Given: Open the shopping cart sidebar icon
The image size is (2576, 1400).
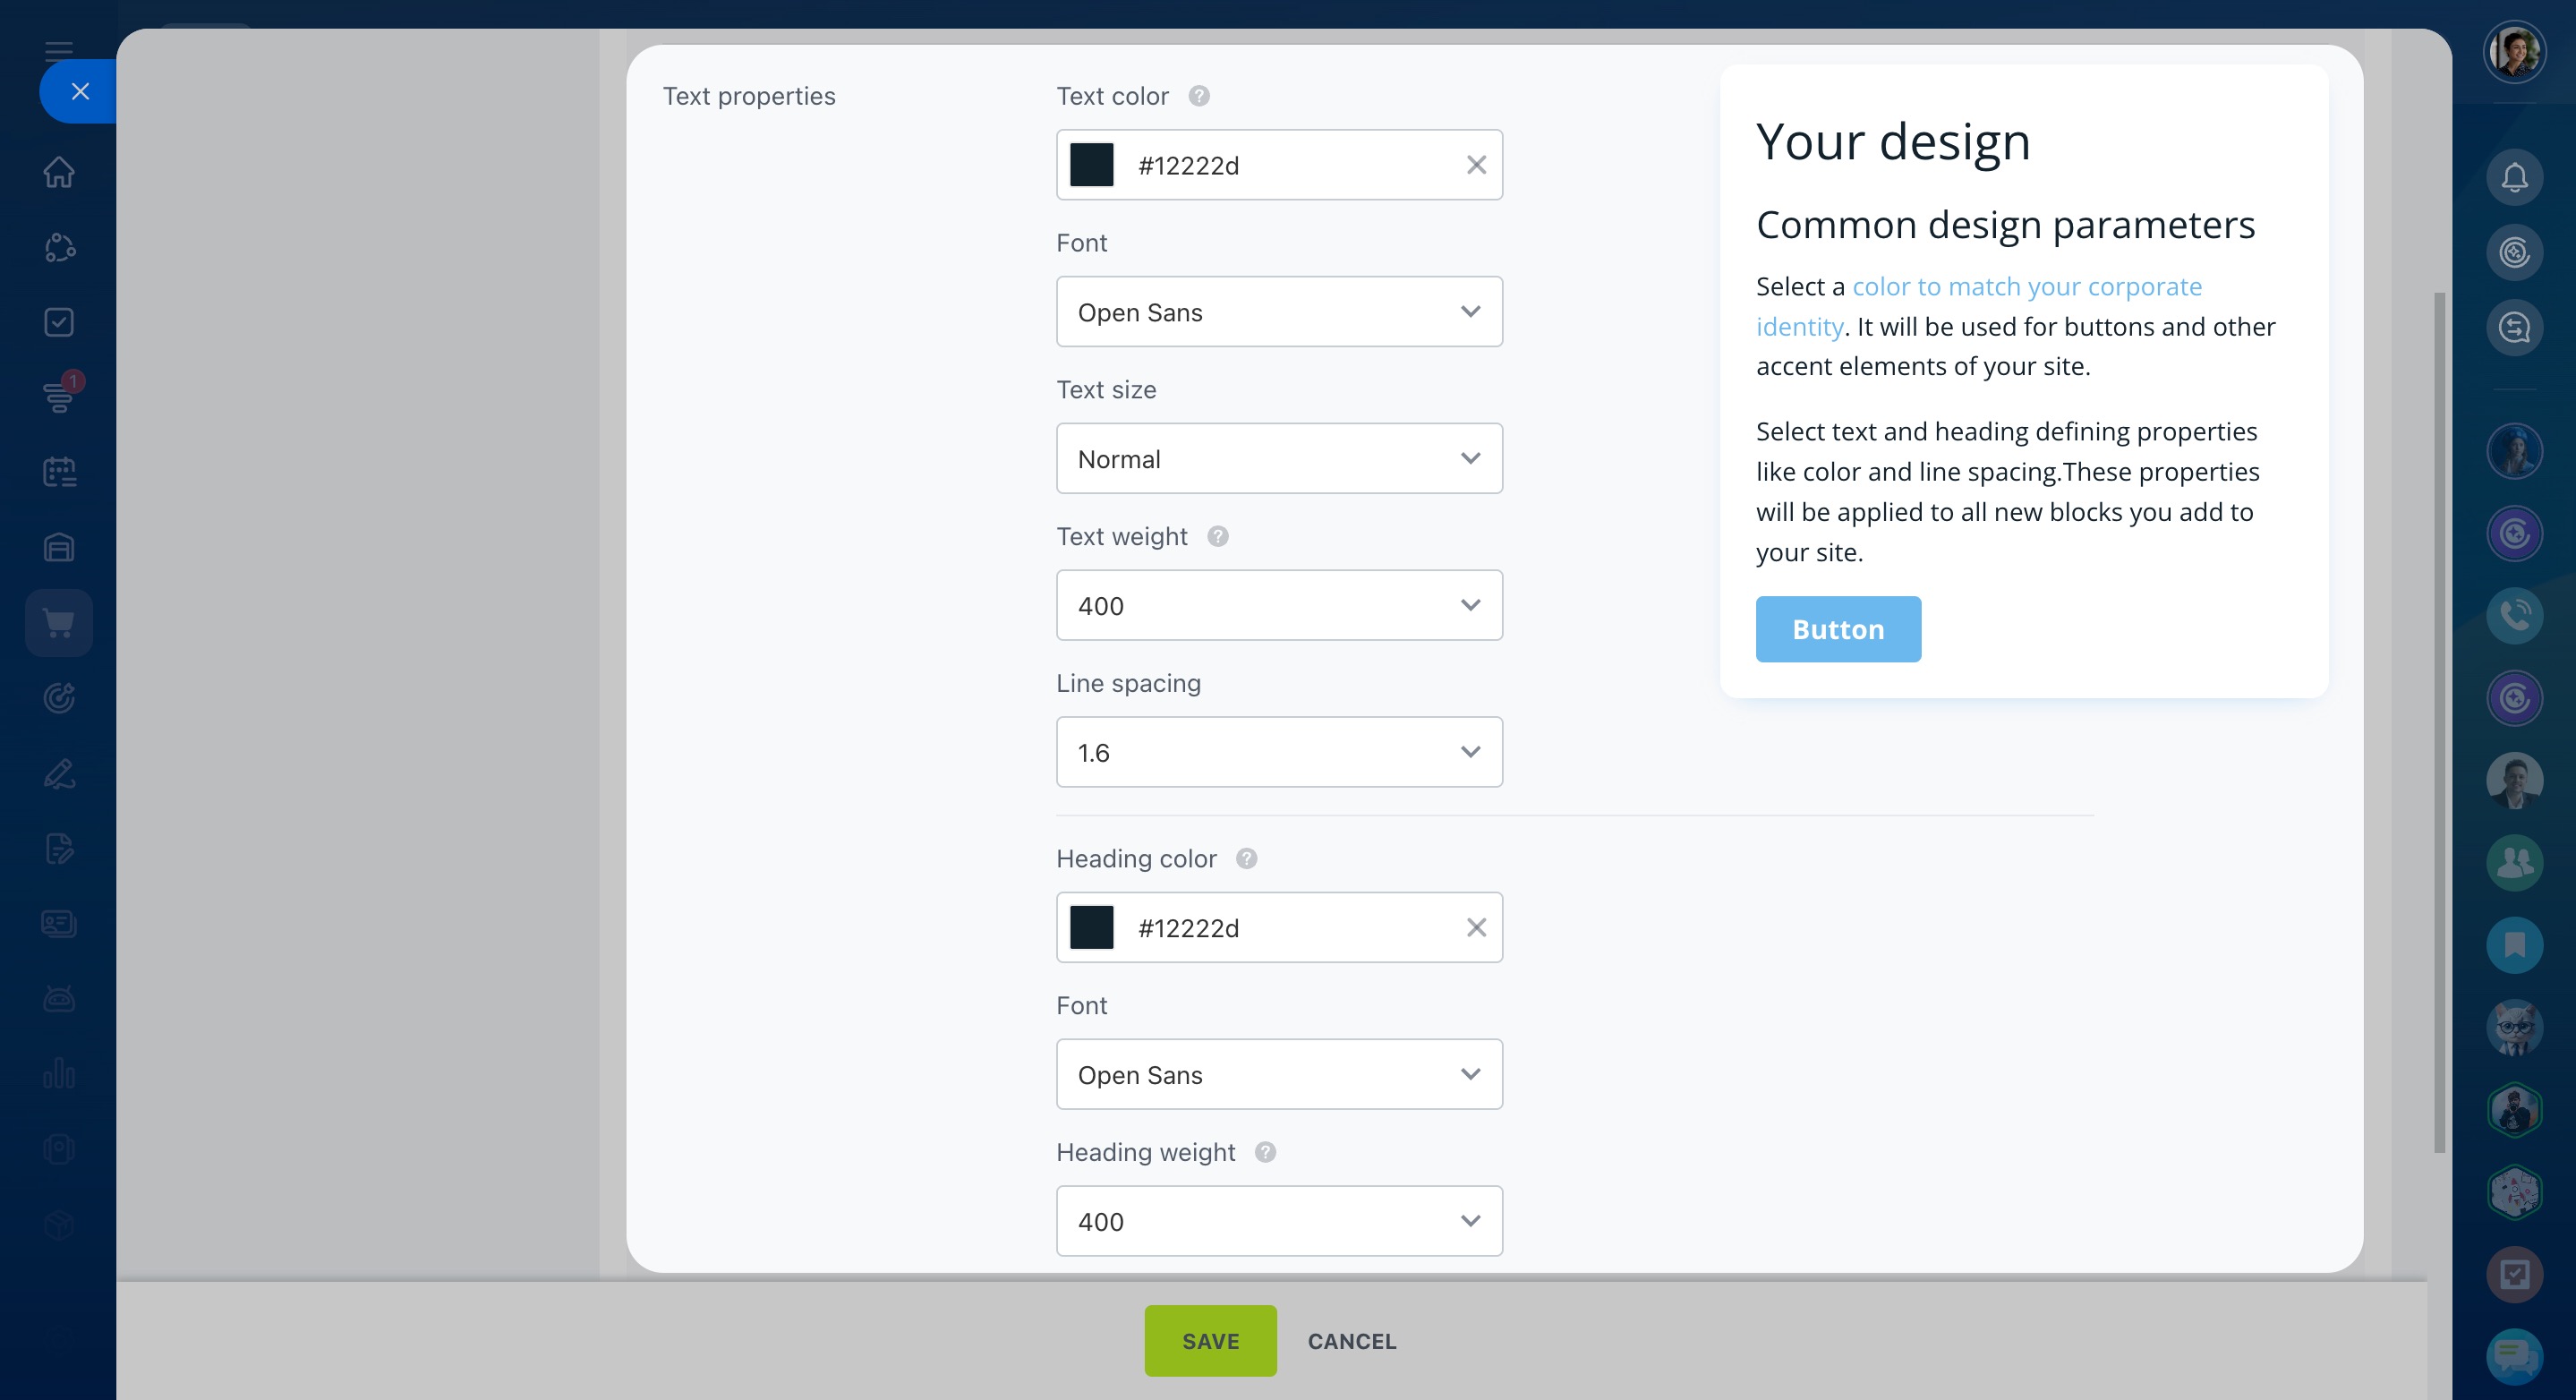Looking at the screenshot, I should 59,623.
